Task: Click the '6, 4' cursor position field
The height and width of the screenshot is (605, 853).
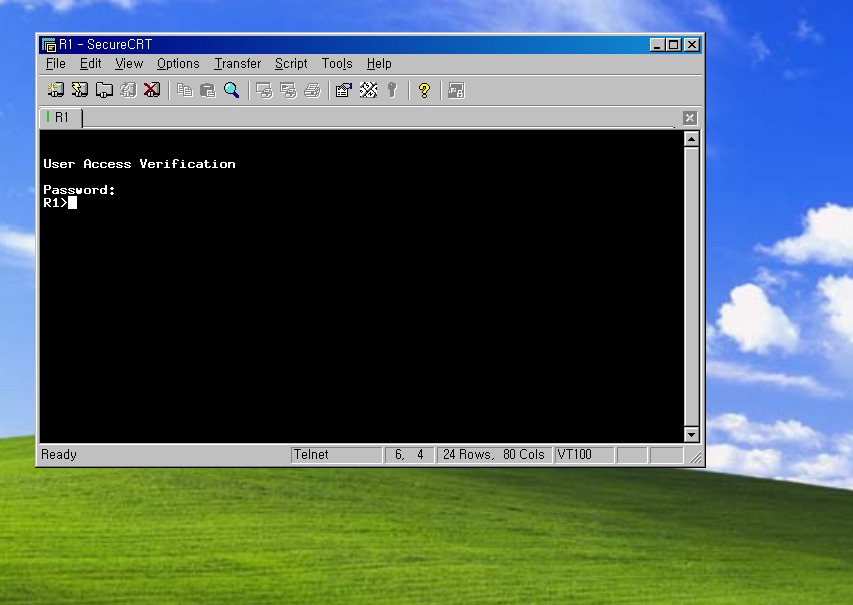Action: pyautogui.click(x=410, y=455)
